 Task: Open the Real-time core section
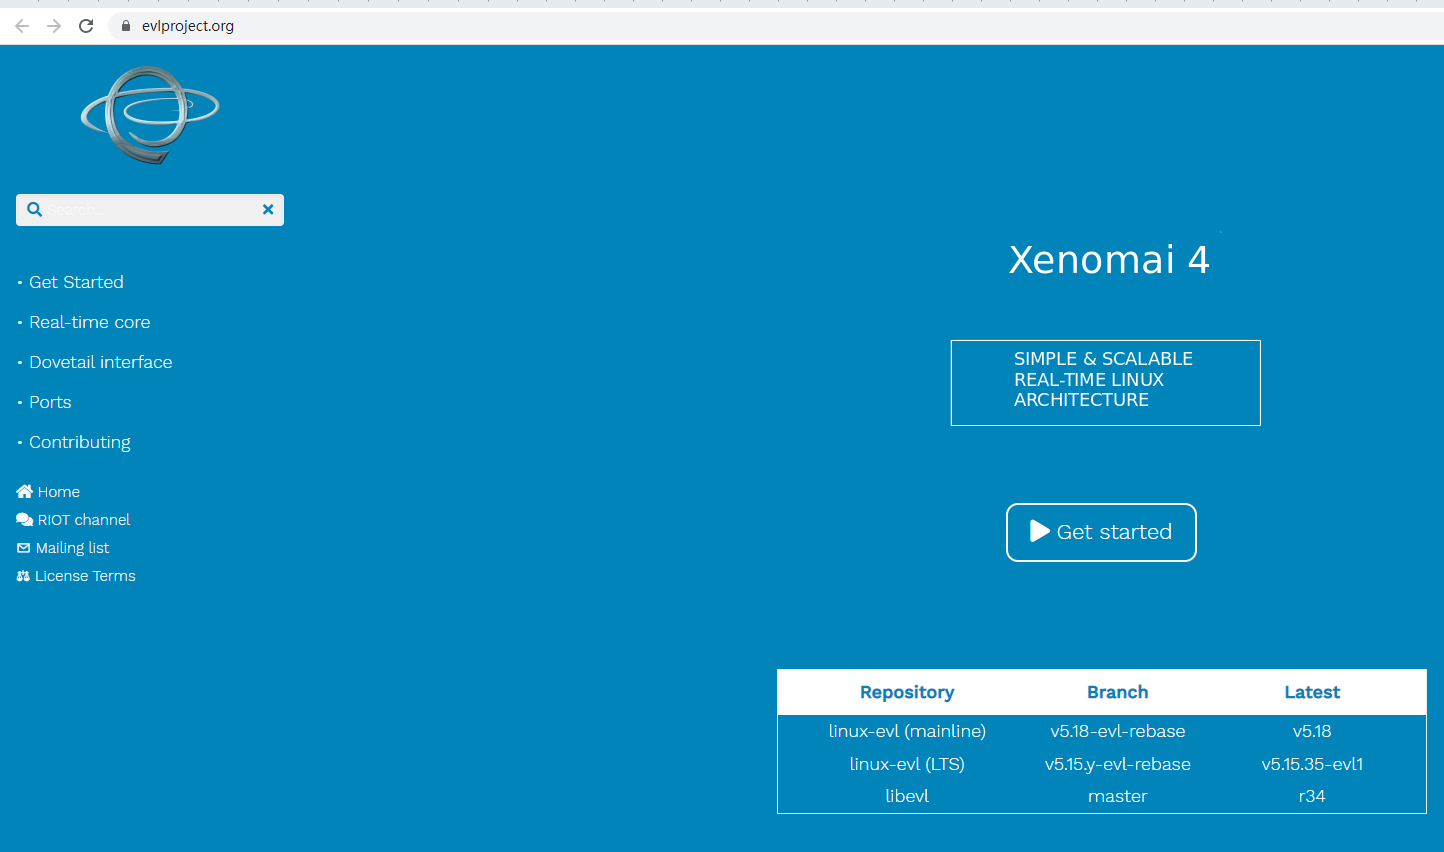coord(90,322)
